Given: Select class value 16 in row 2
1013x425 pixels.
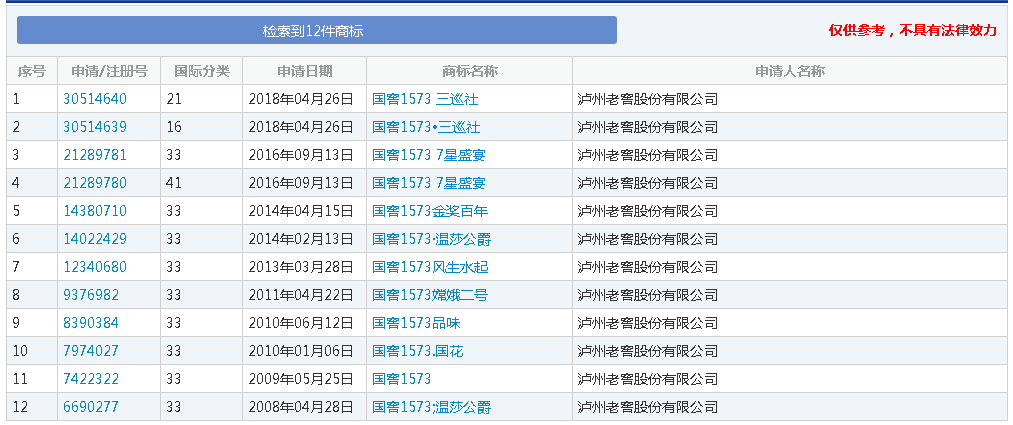Looking at the screenshot, I should coord(174,127).
